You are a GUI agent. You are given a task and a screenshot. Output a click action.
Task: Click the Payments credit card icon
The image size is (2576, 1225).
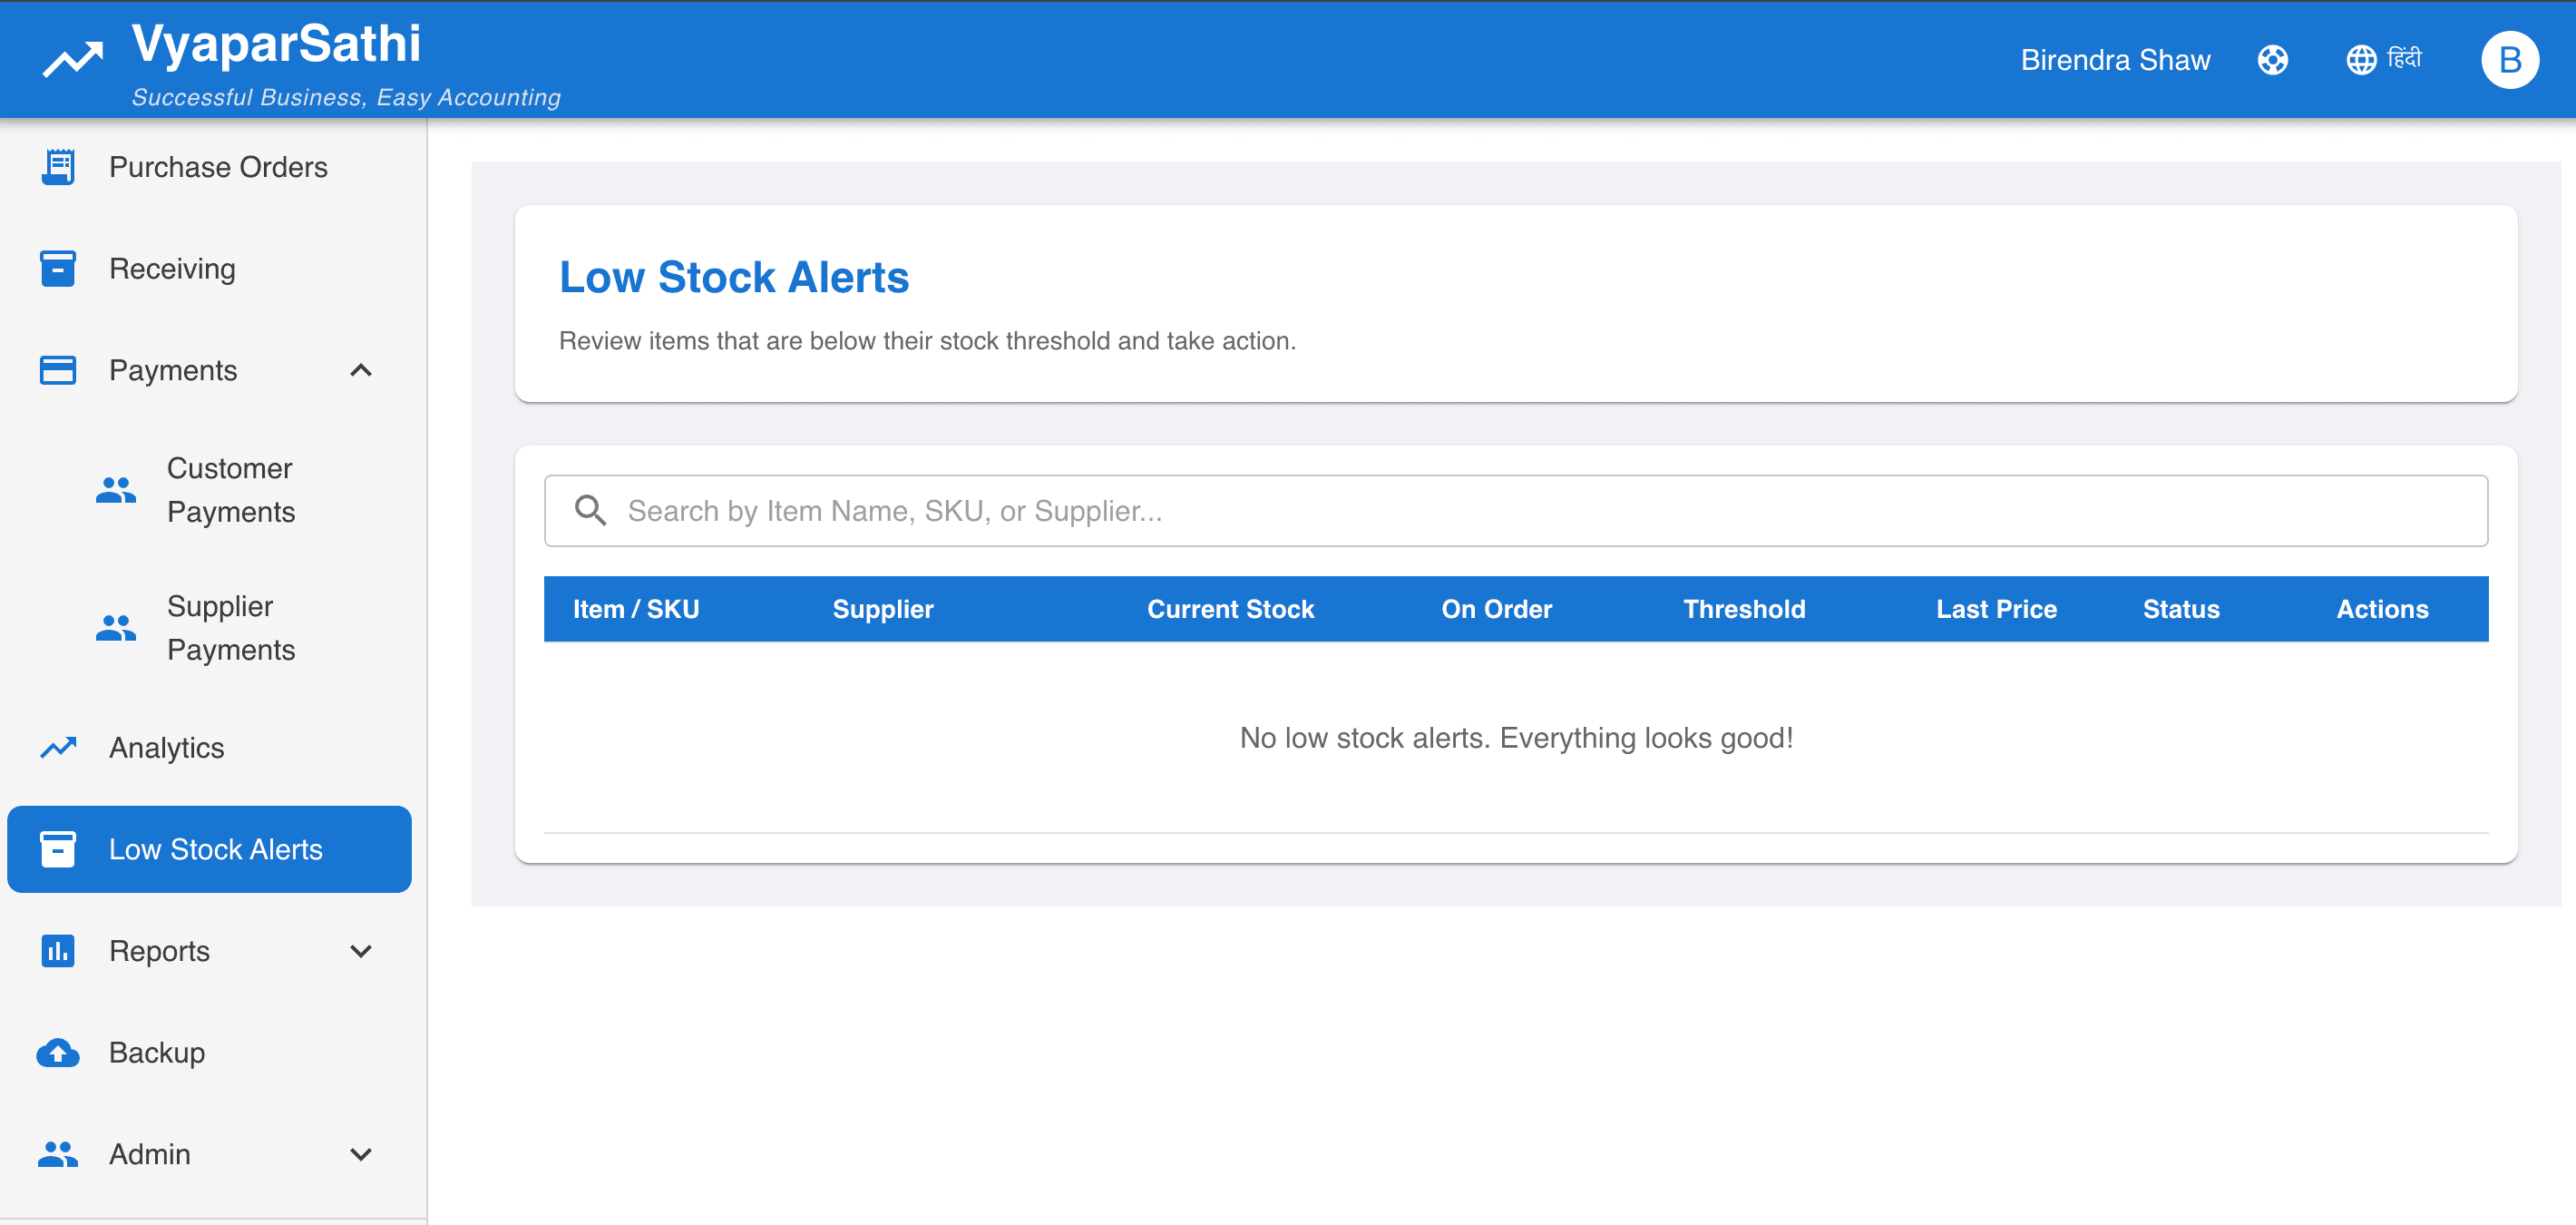tap(58, 370)
